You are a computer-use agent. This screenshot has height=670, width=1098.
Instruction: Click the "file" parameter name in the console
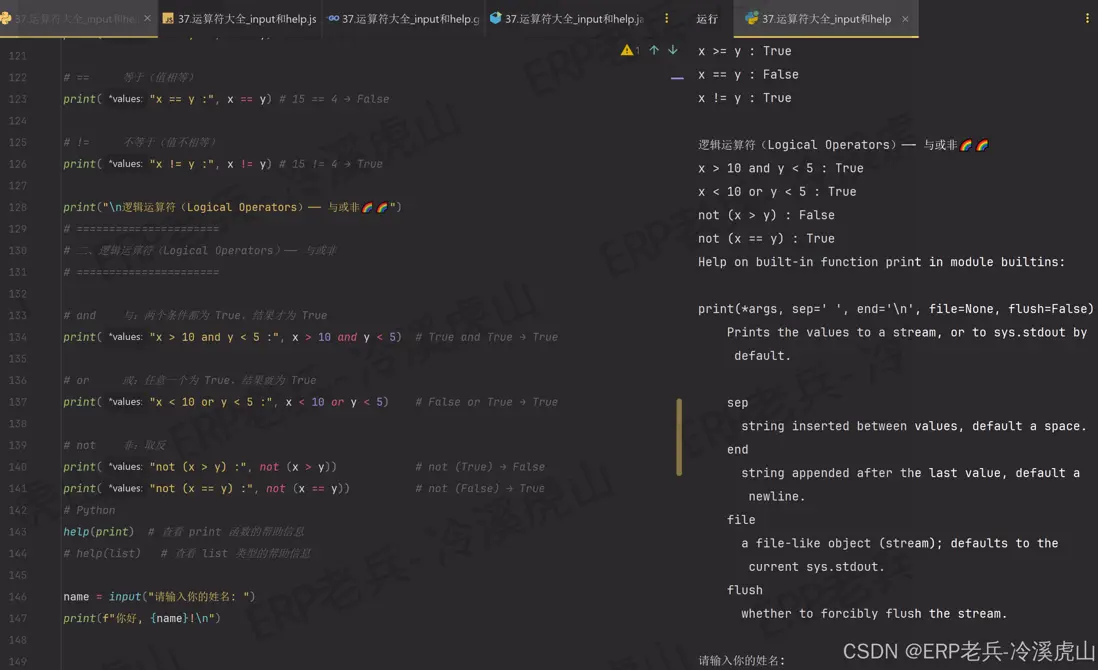(741, 519)
